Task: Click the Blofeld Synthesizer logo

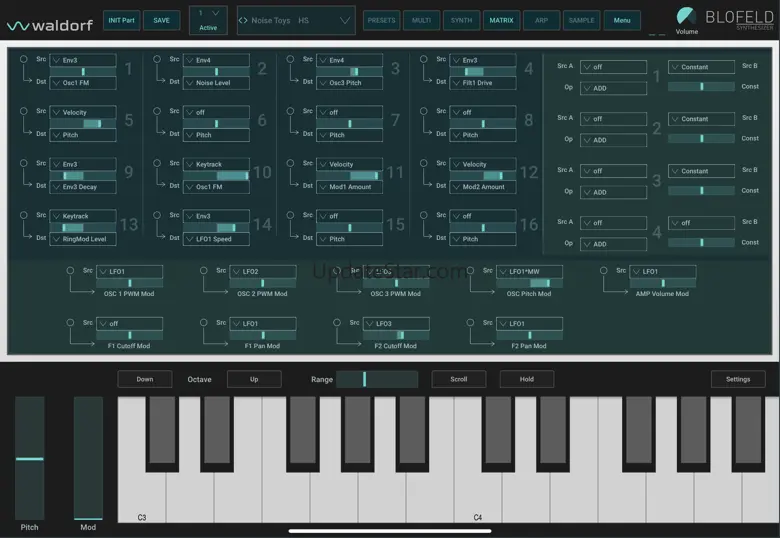Action: (x=740, y=20)
